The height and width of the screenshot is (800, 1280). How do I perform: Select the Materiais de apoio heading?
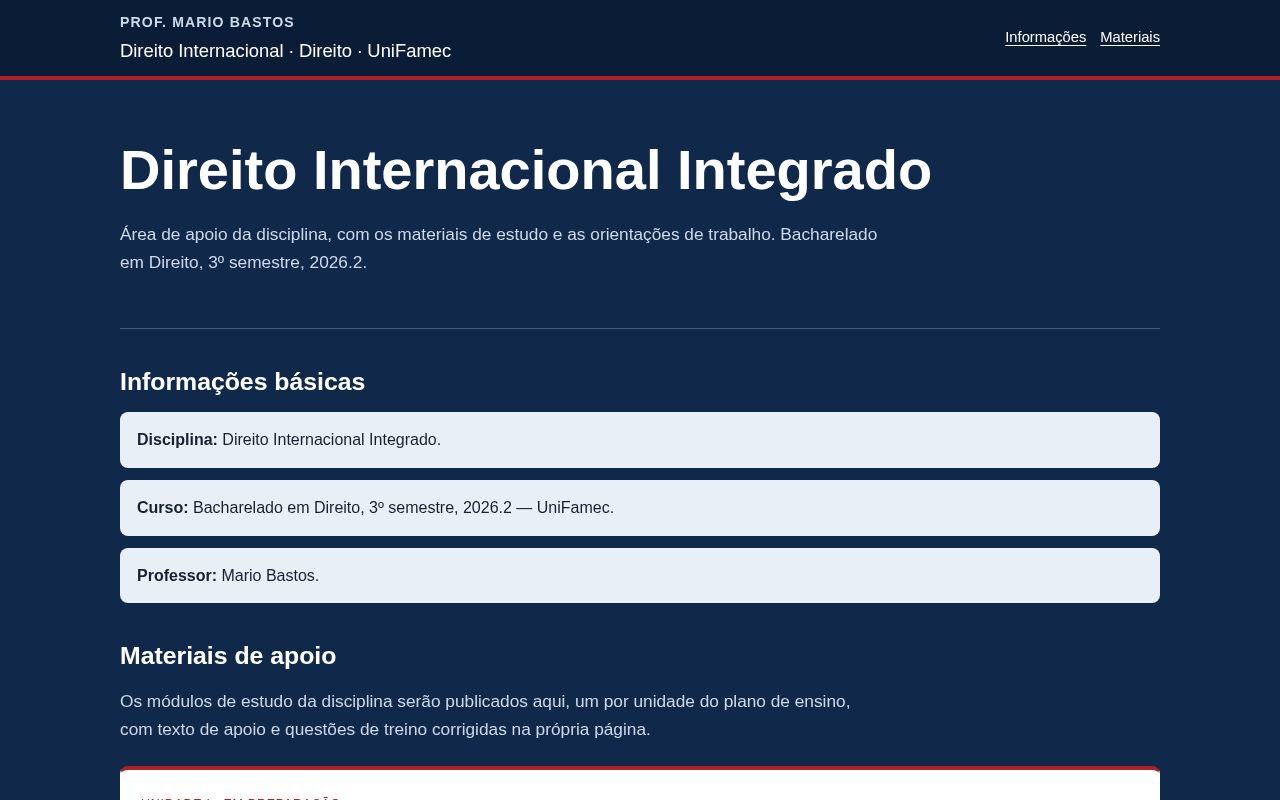[x=228, y=656]
